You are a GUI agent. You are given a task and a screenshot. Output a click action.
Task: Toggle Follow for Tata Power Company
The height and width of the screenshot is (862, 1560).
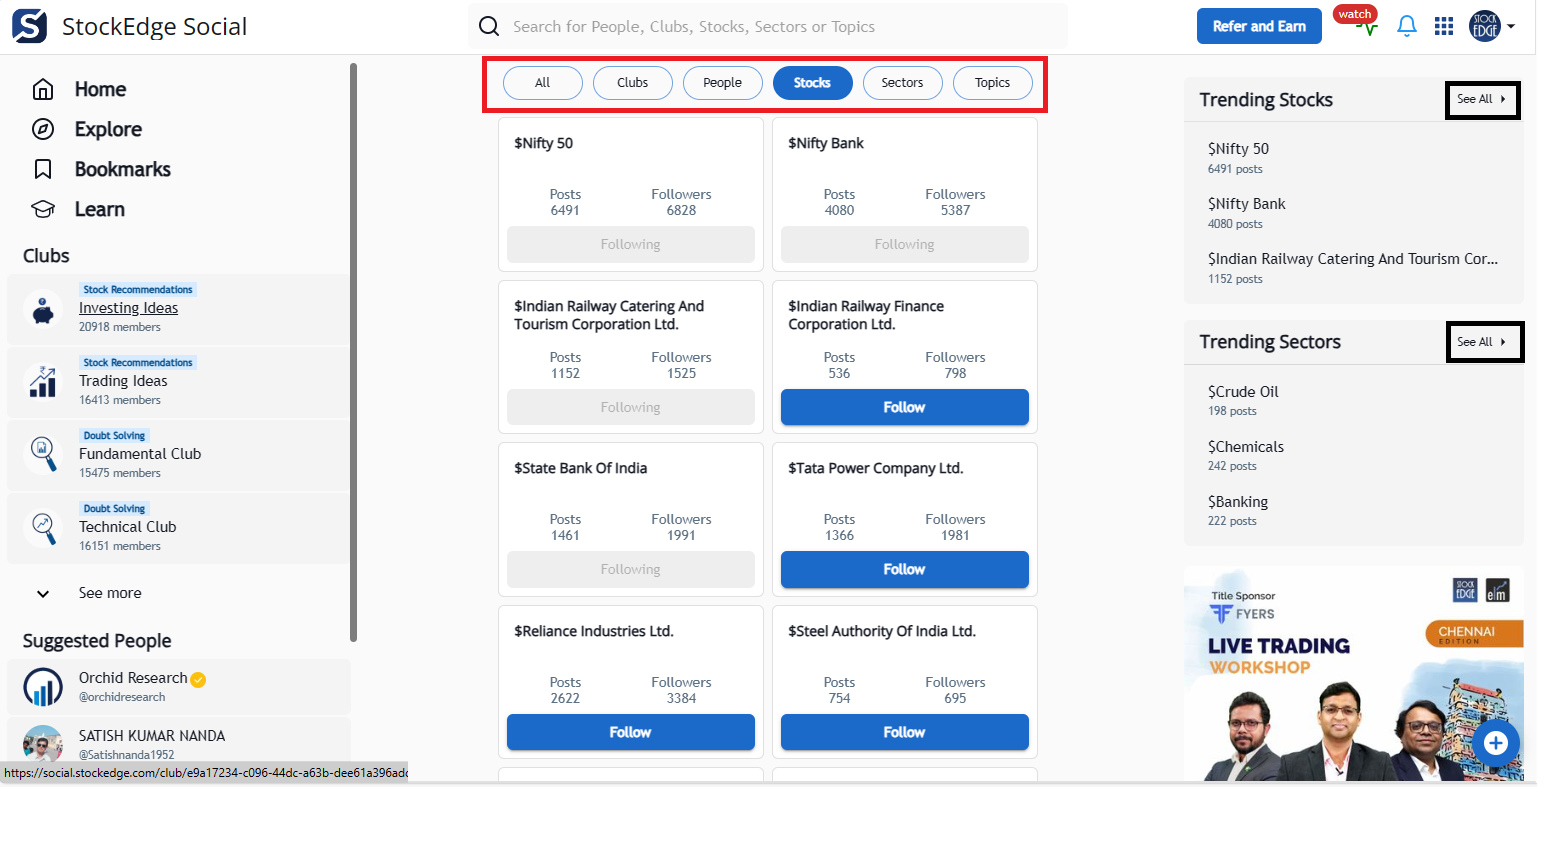tap(904, 569)
